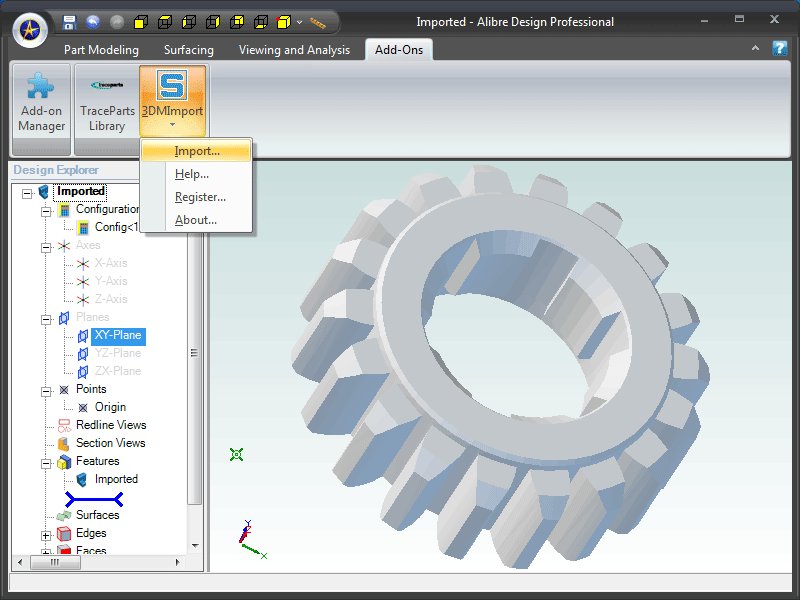Screen dimensions: 800x600
Task: Collapse the Planes node in Design Explorer
Action: point(46,318)
